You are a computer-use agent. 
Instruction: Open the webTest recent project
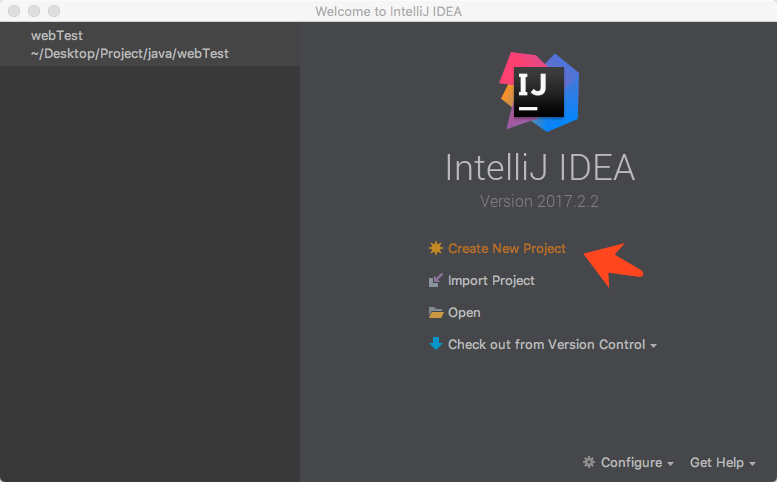coord(57,36)
